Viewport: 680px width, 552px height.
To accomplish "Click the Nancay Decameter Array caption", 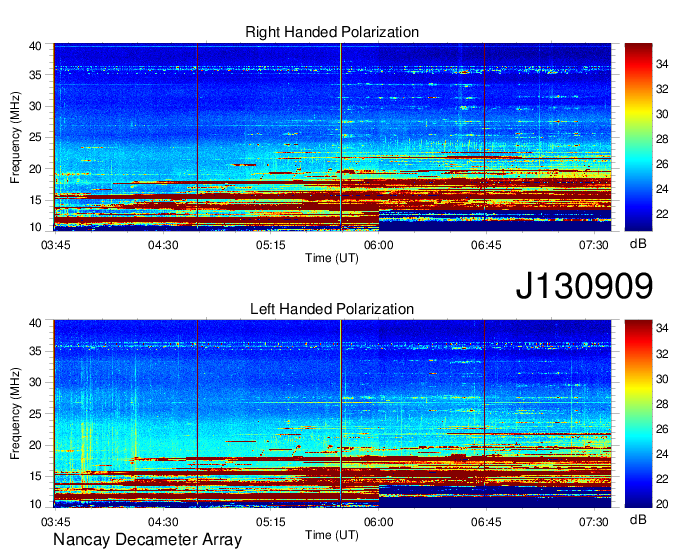I will click(147, 539).
